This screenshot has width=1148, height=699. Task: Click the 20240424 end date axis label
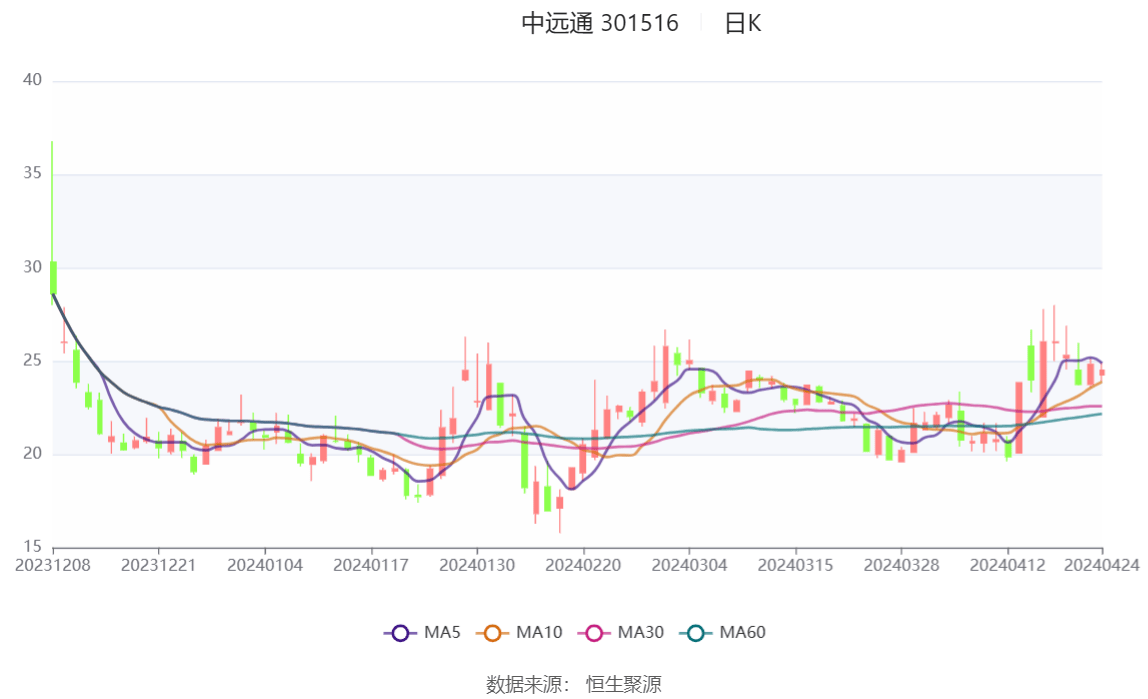pyautogui.click(x=1101, y=565)
